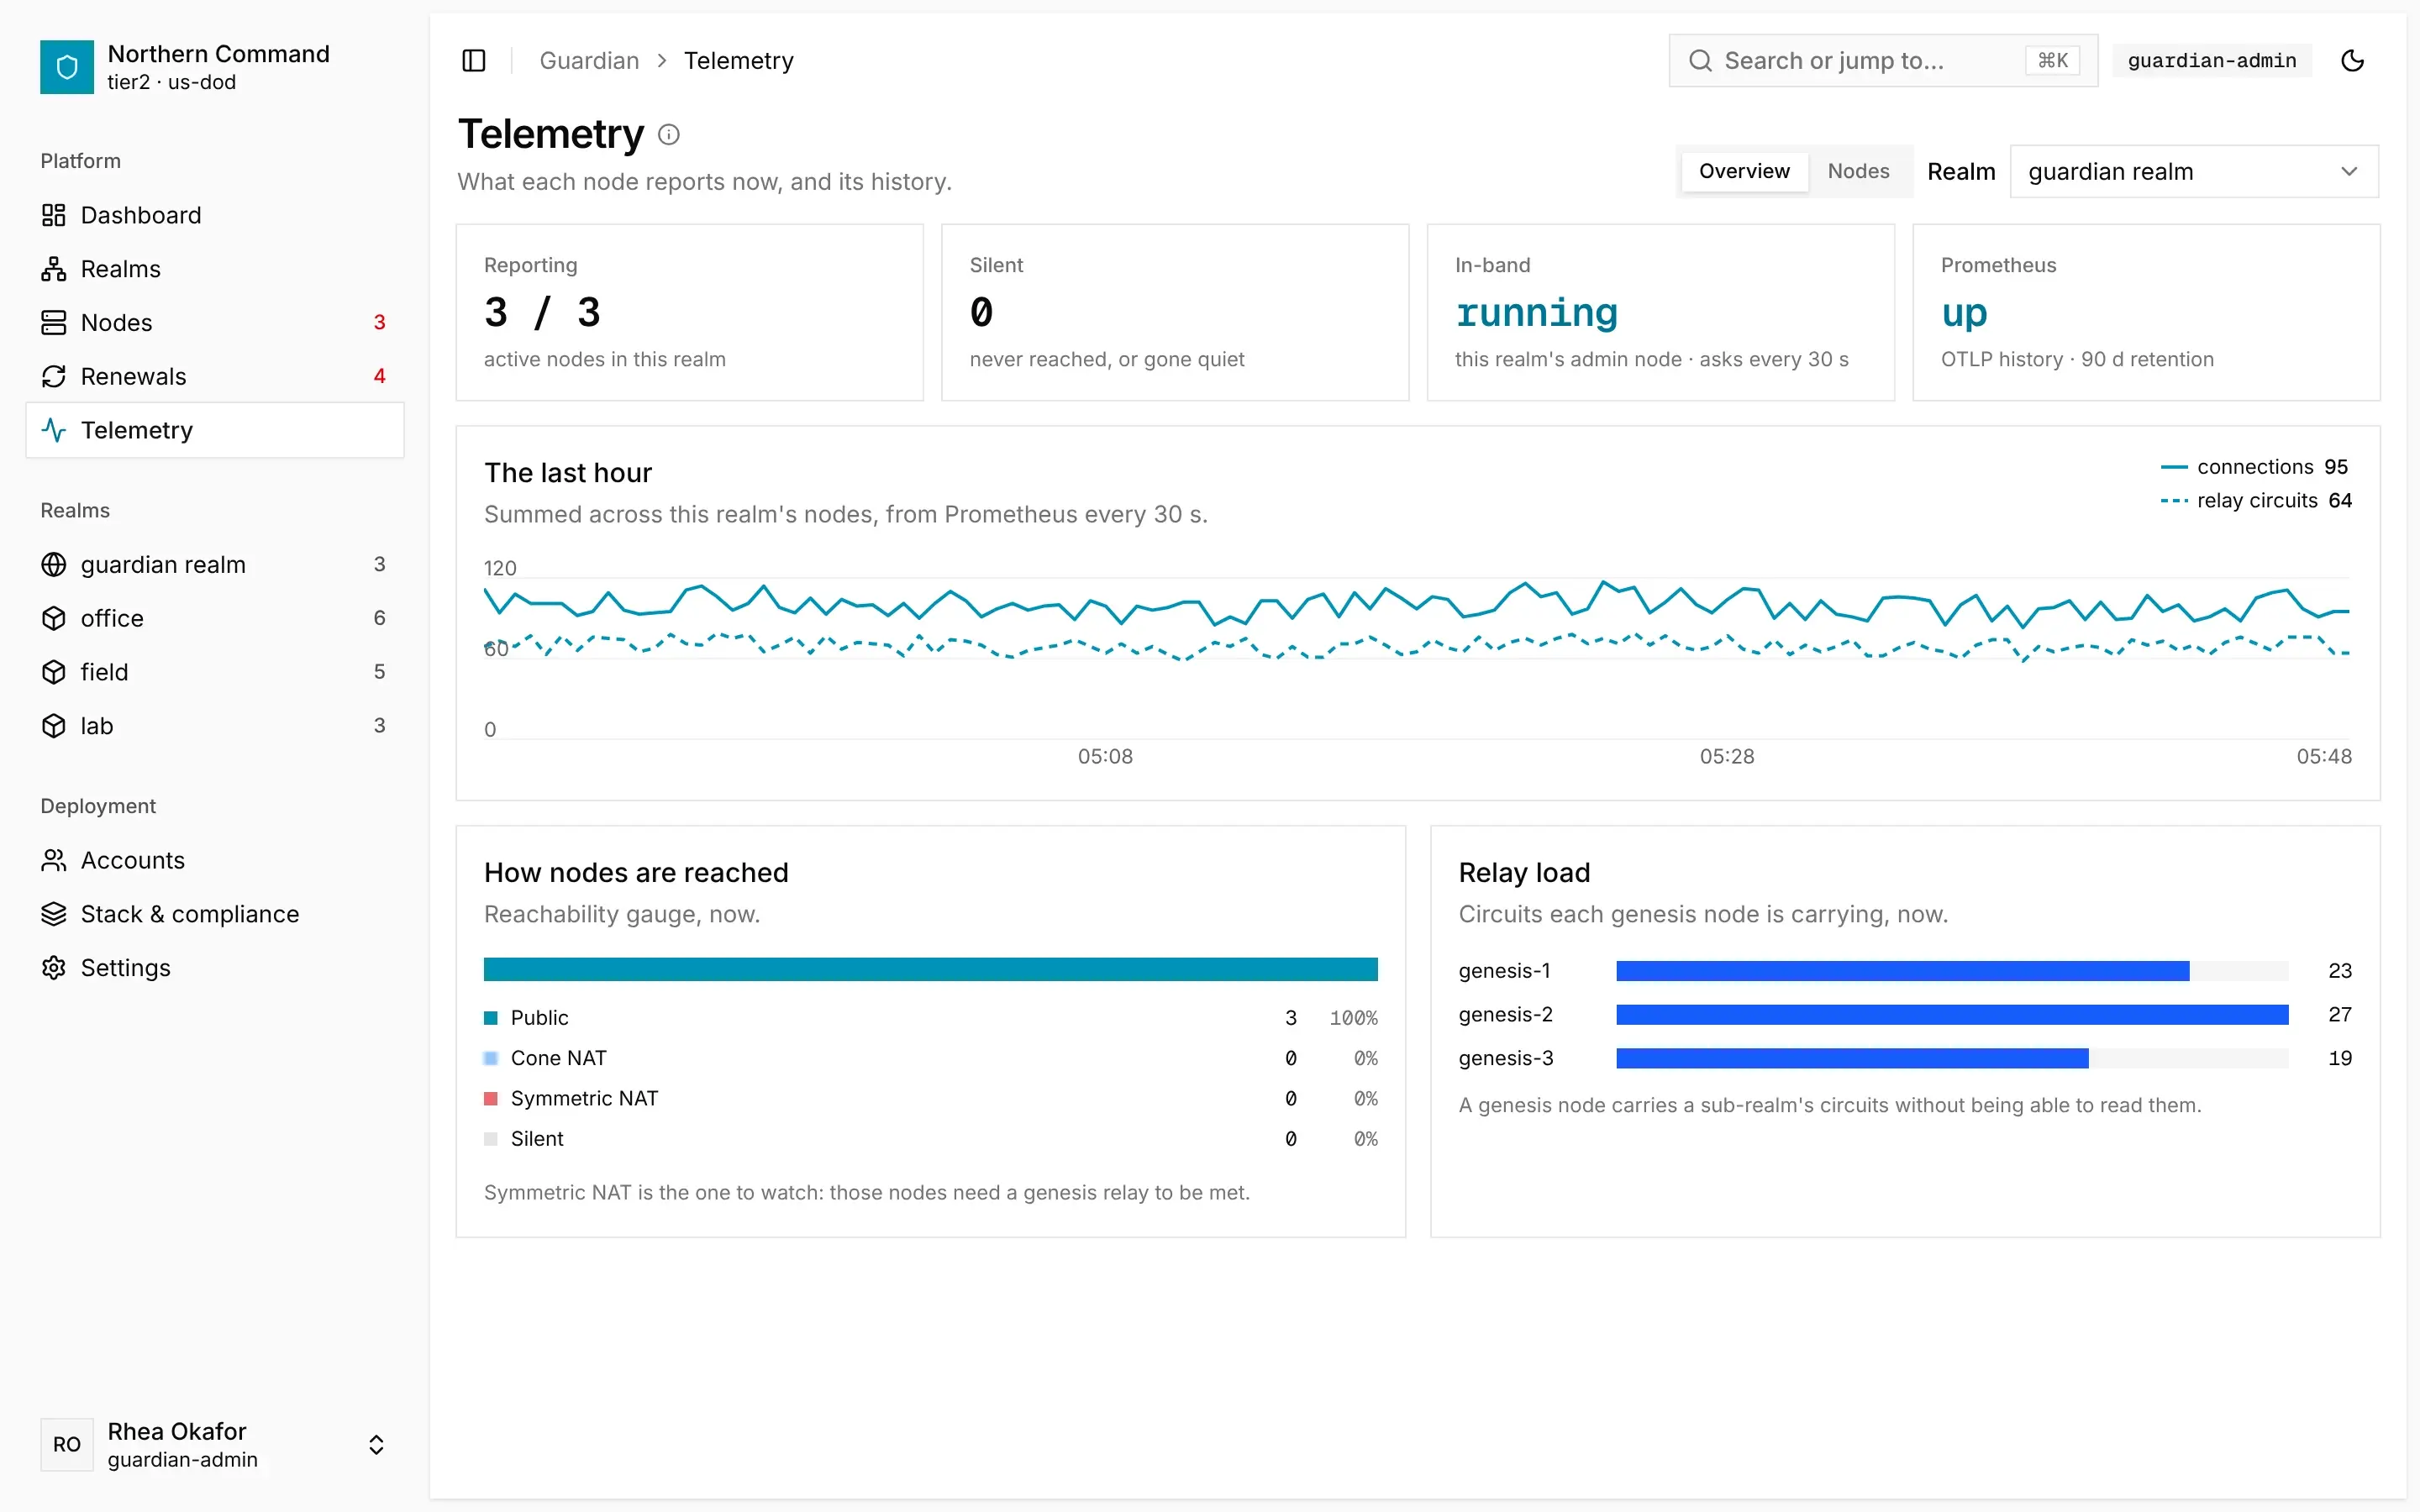Click the Dashboard grid icon
Screen dimensions: 2420x1512
coord(54,215)
